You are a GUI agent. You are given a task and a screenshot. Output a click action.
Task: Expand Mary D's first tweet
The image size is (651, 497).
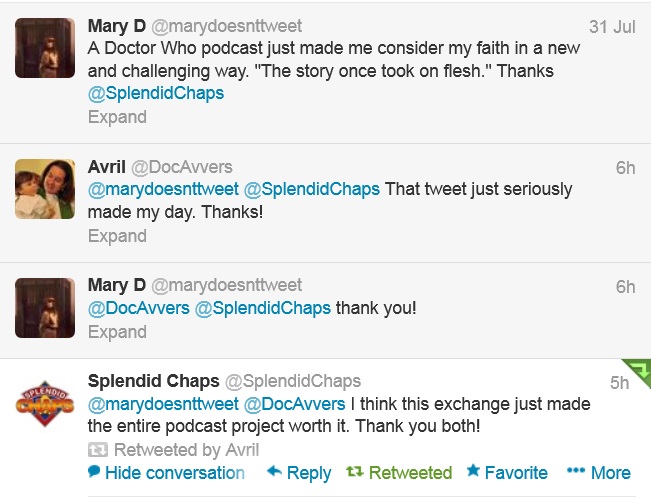pos(117,117)
